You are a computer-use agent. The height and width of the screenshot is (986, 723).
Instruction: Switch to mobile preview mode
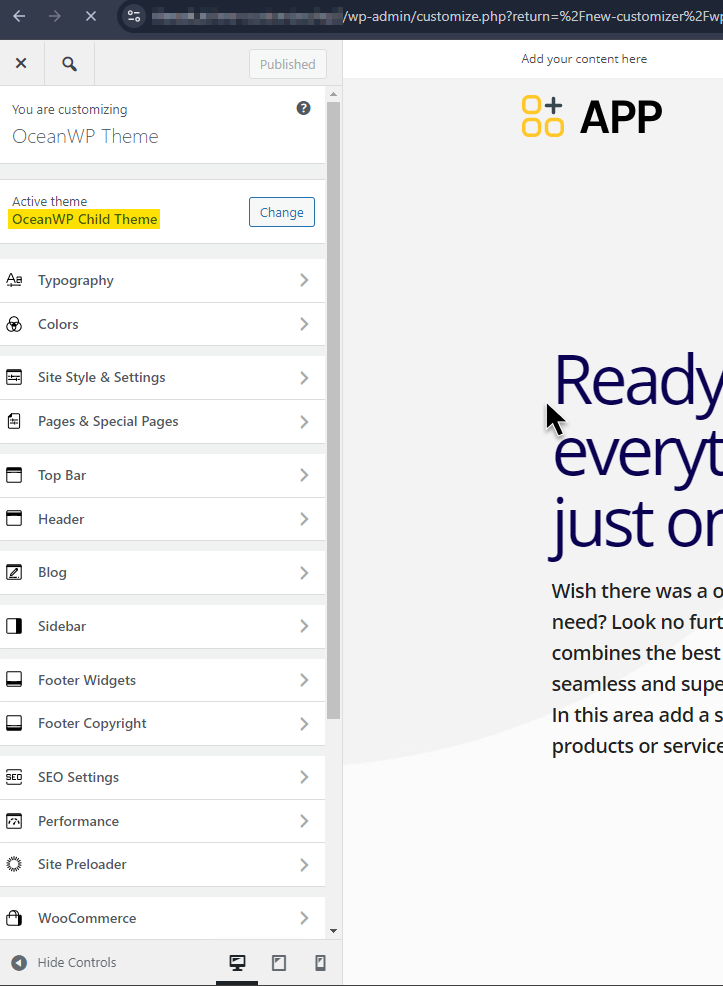coord(320,963)
